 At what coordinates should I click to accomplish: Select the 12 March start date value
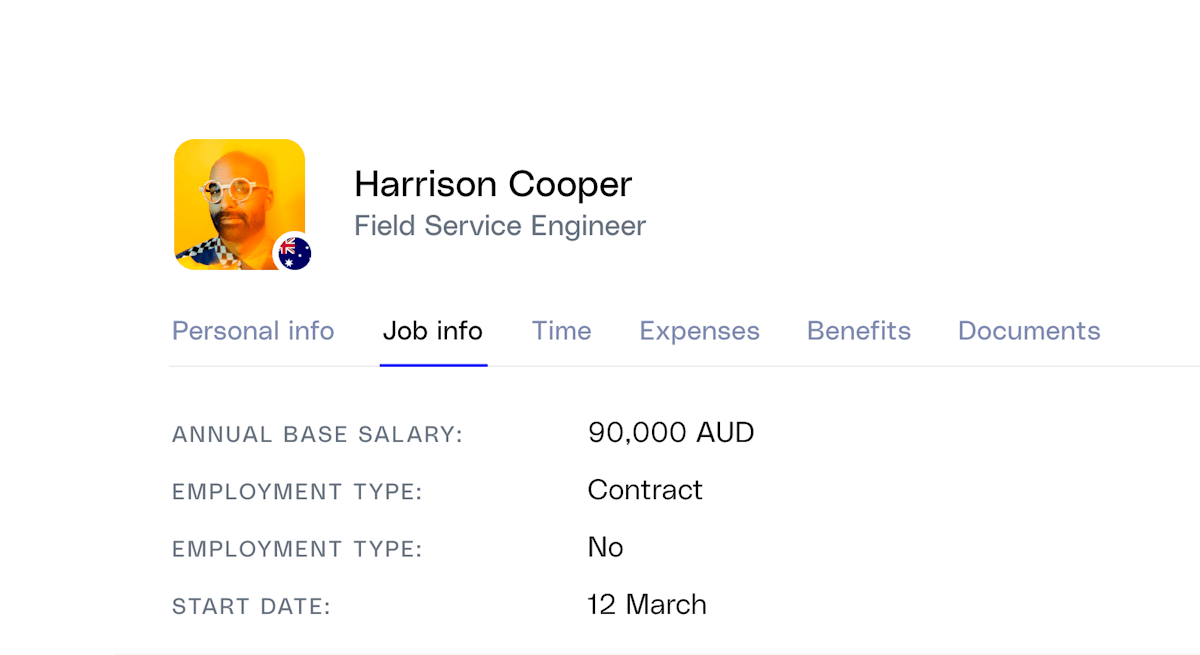(x=646, y=604)
